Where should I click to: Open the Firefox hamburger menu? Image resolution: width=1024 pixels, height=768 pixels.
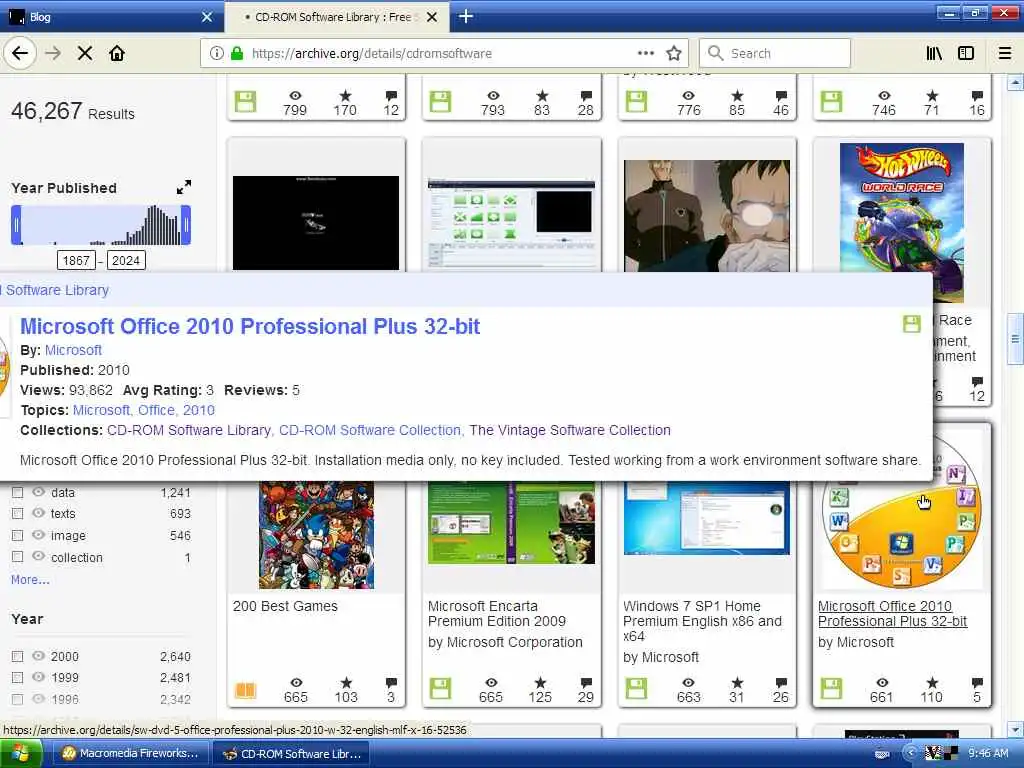pyautogui.click(x=1005, y=54)
